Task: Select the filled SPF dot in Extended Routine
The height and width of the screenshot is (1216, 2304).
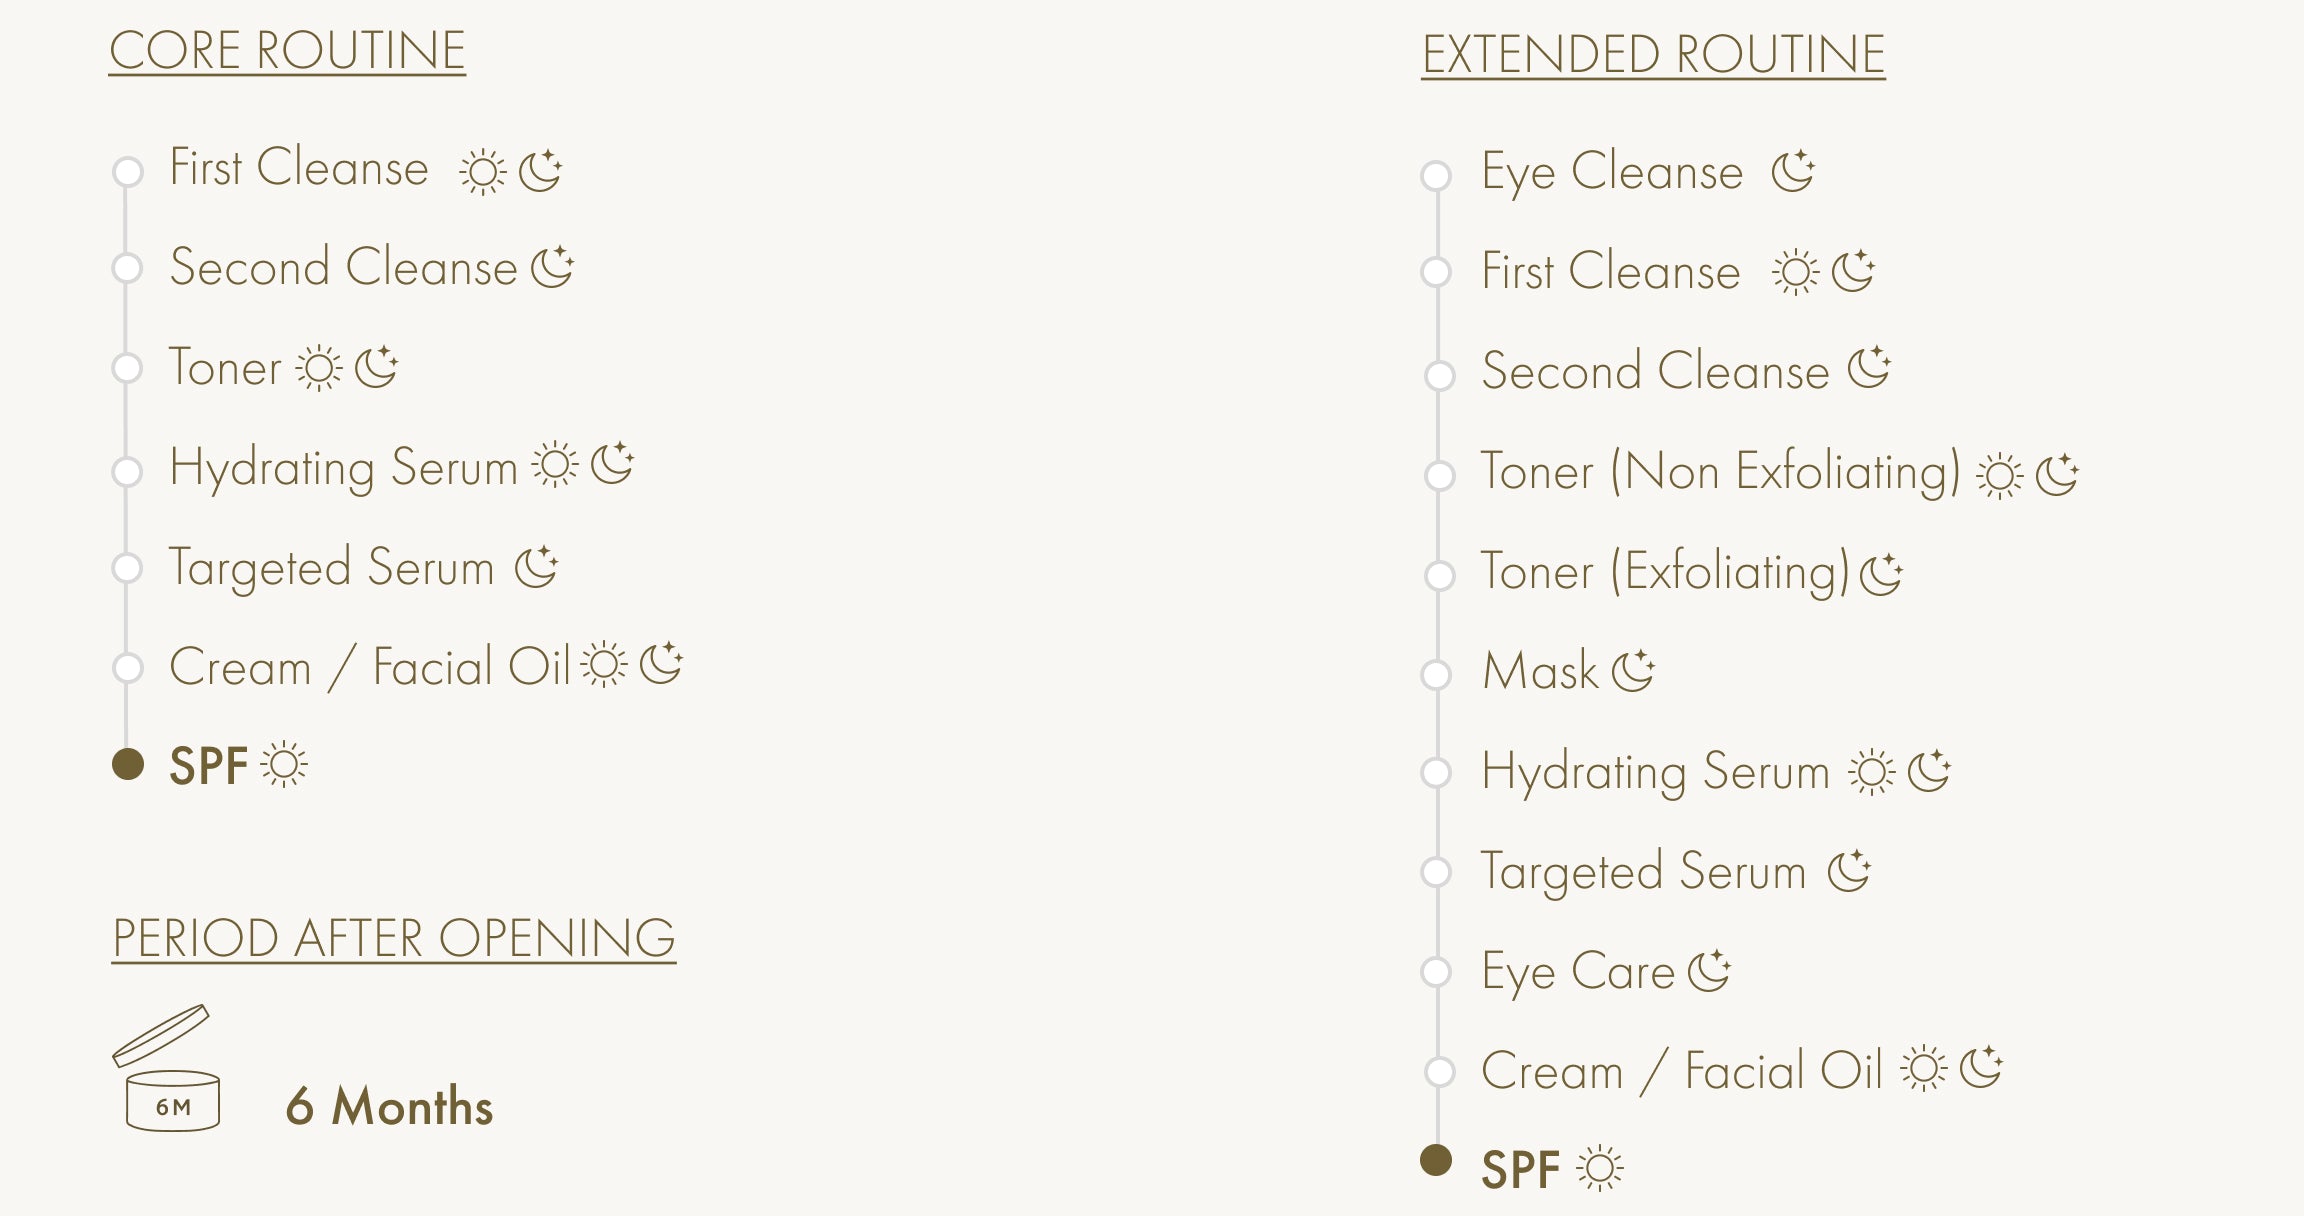Action: (x=1436, y=1160)
